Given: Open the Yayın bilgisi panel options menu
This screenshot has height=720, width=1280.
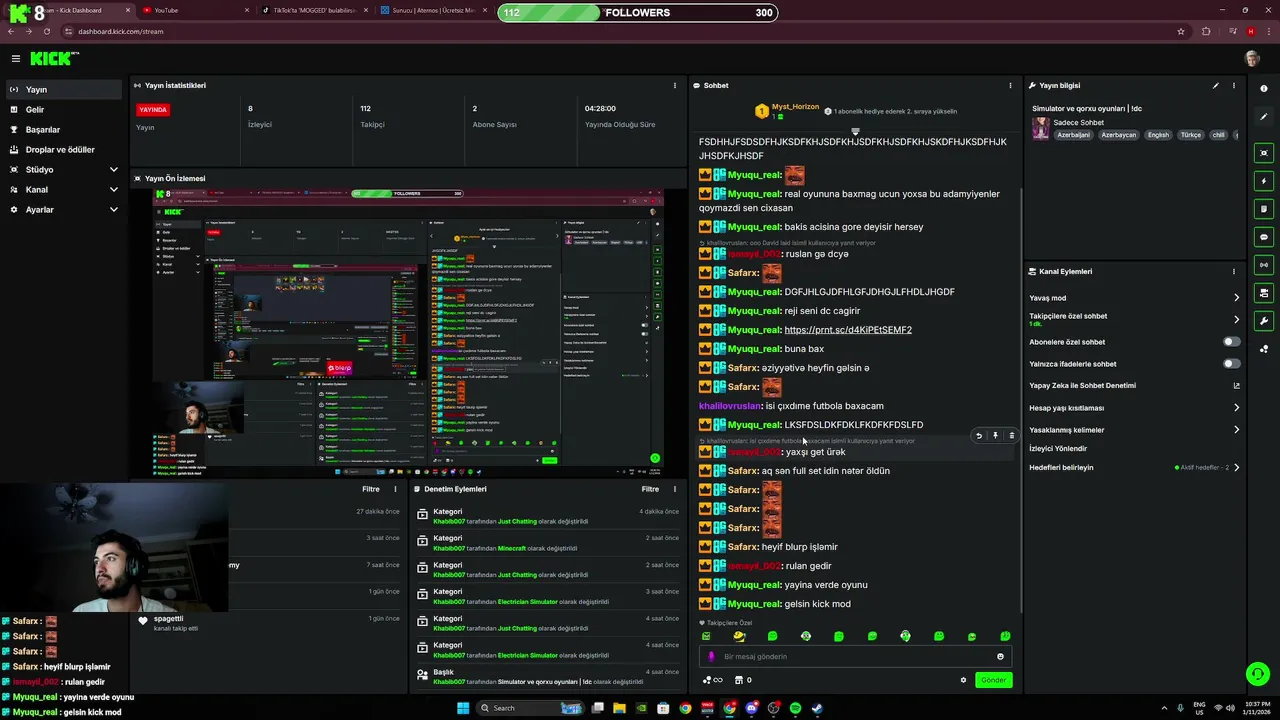Looking at the screenshot, I should tap(1234, 85).
